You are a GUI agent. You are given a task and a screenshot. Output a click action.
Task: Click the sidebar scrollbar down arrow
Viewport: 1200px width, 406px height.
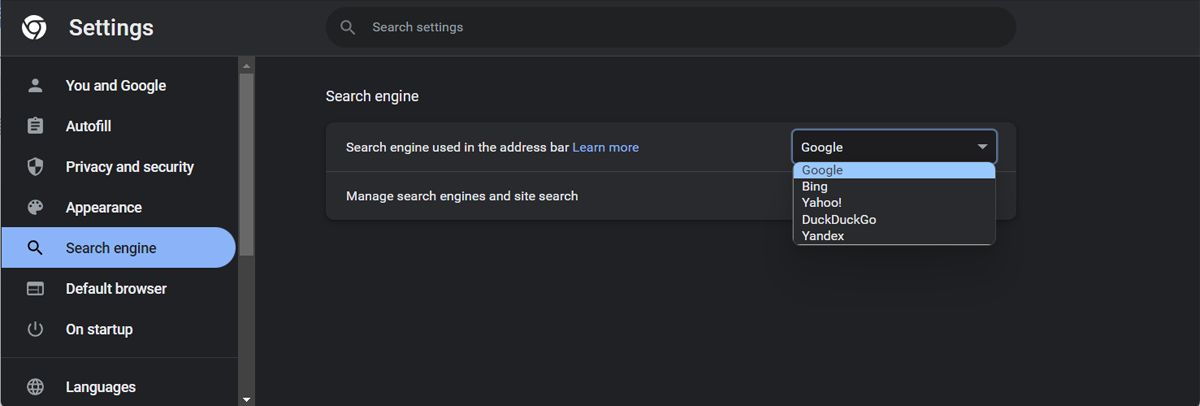click(246, 399)
